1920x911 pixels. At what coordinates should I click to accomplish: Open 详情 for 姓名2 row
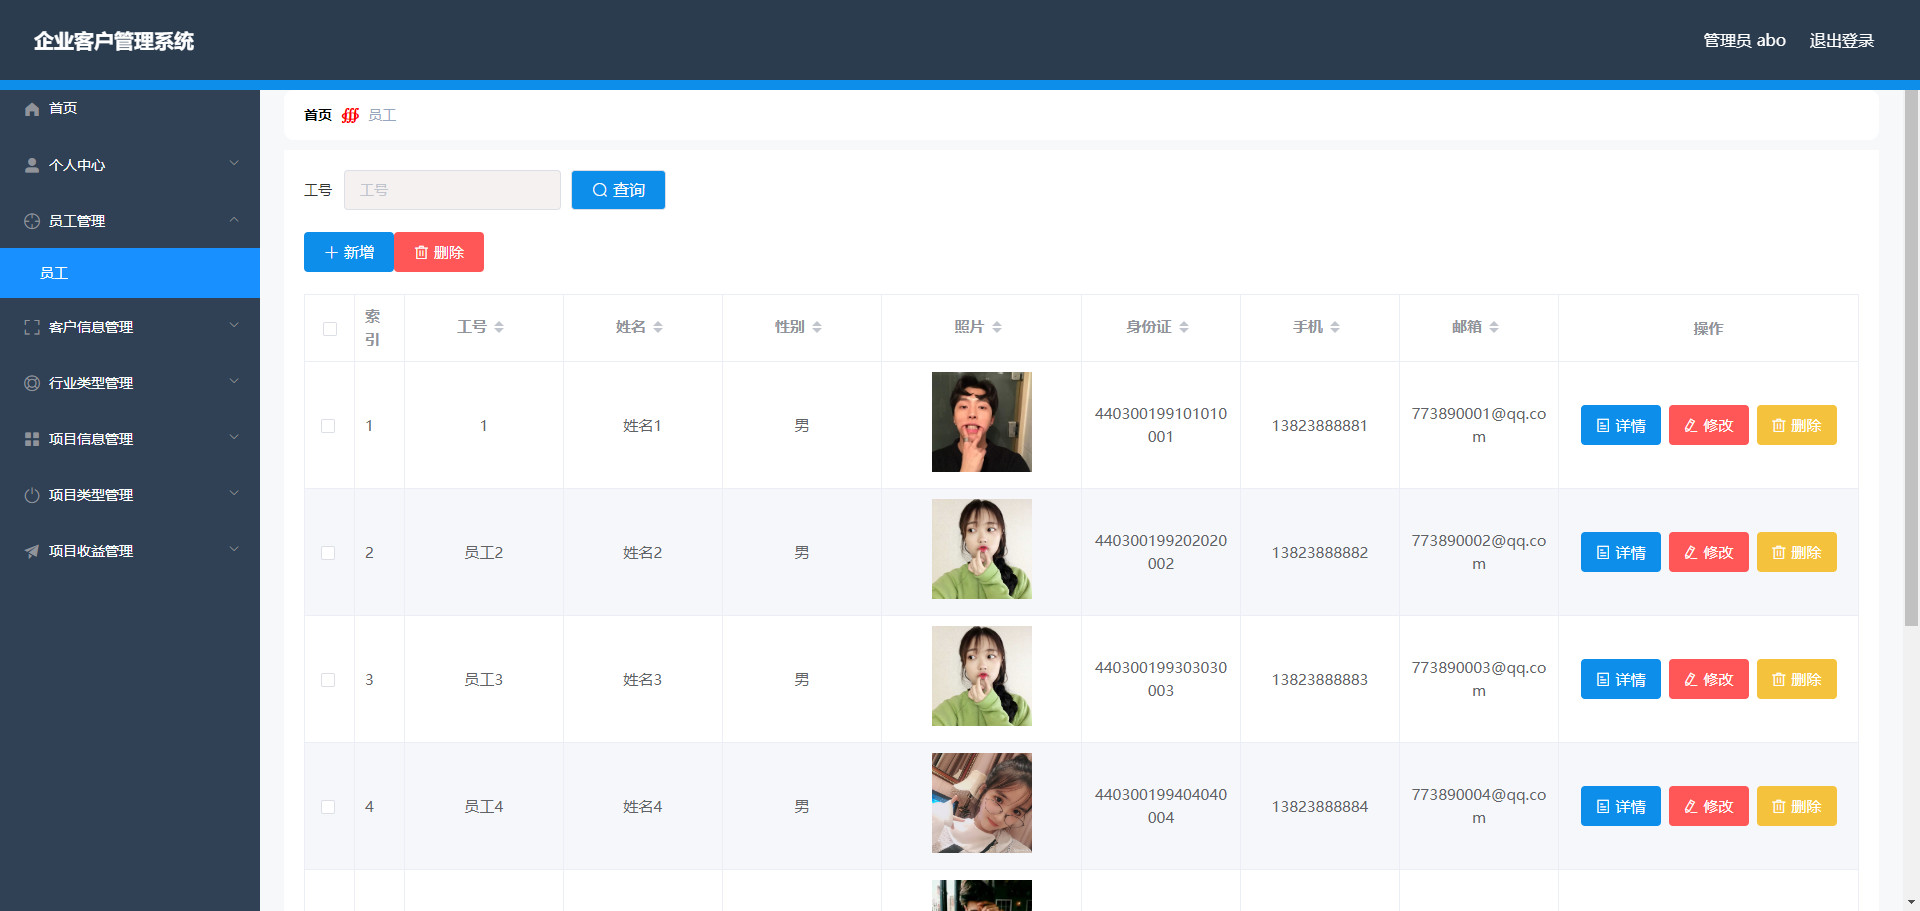tap(1621, 552)
